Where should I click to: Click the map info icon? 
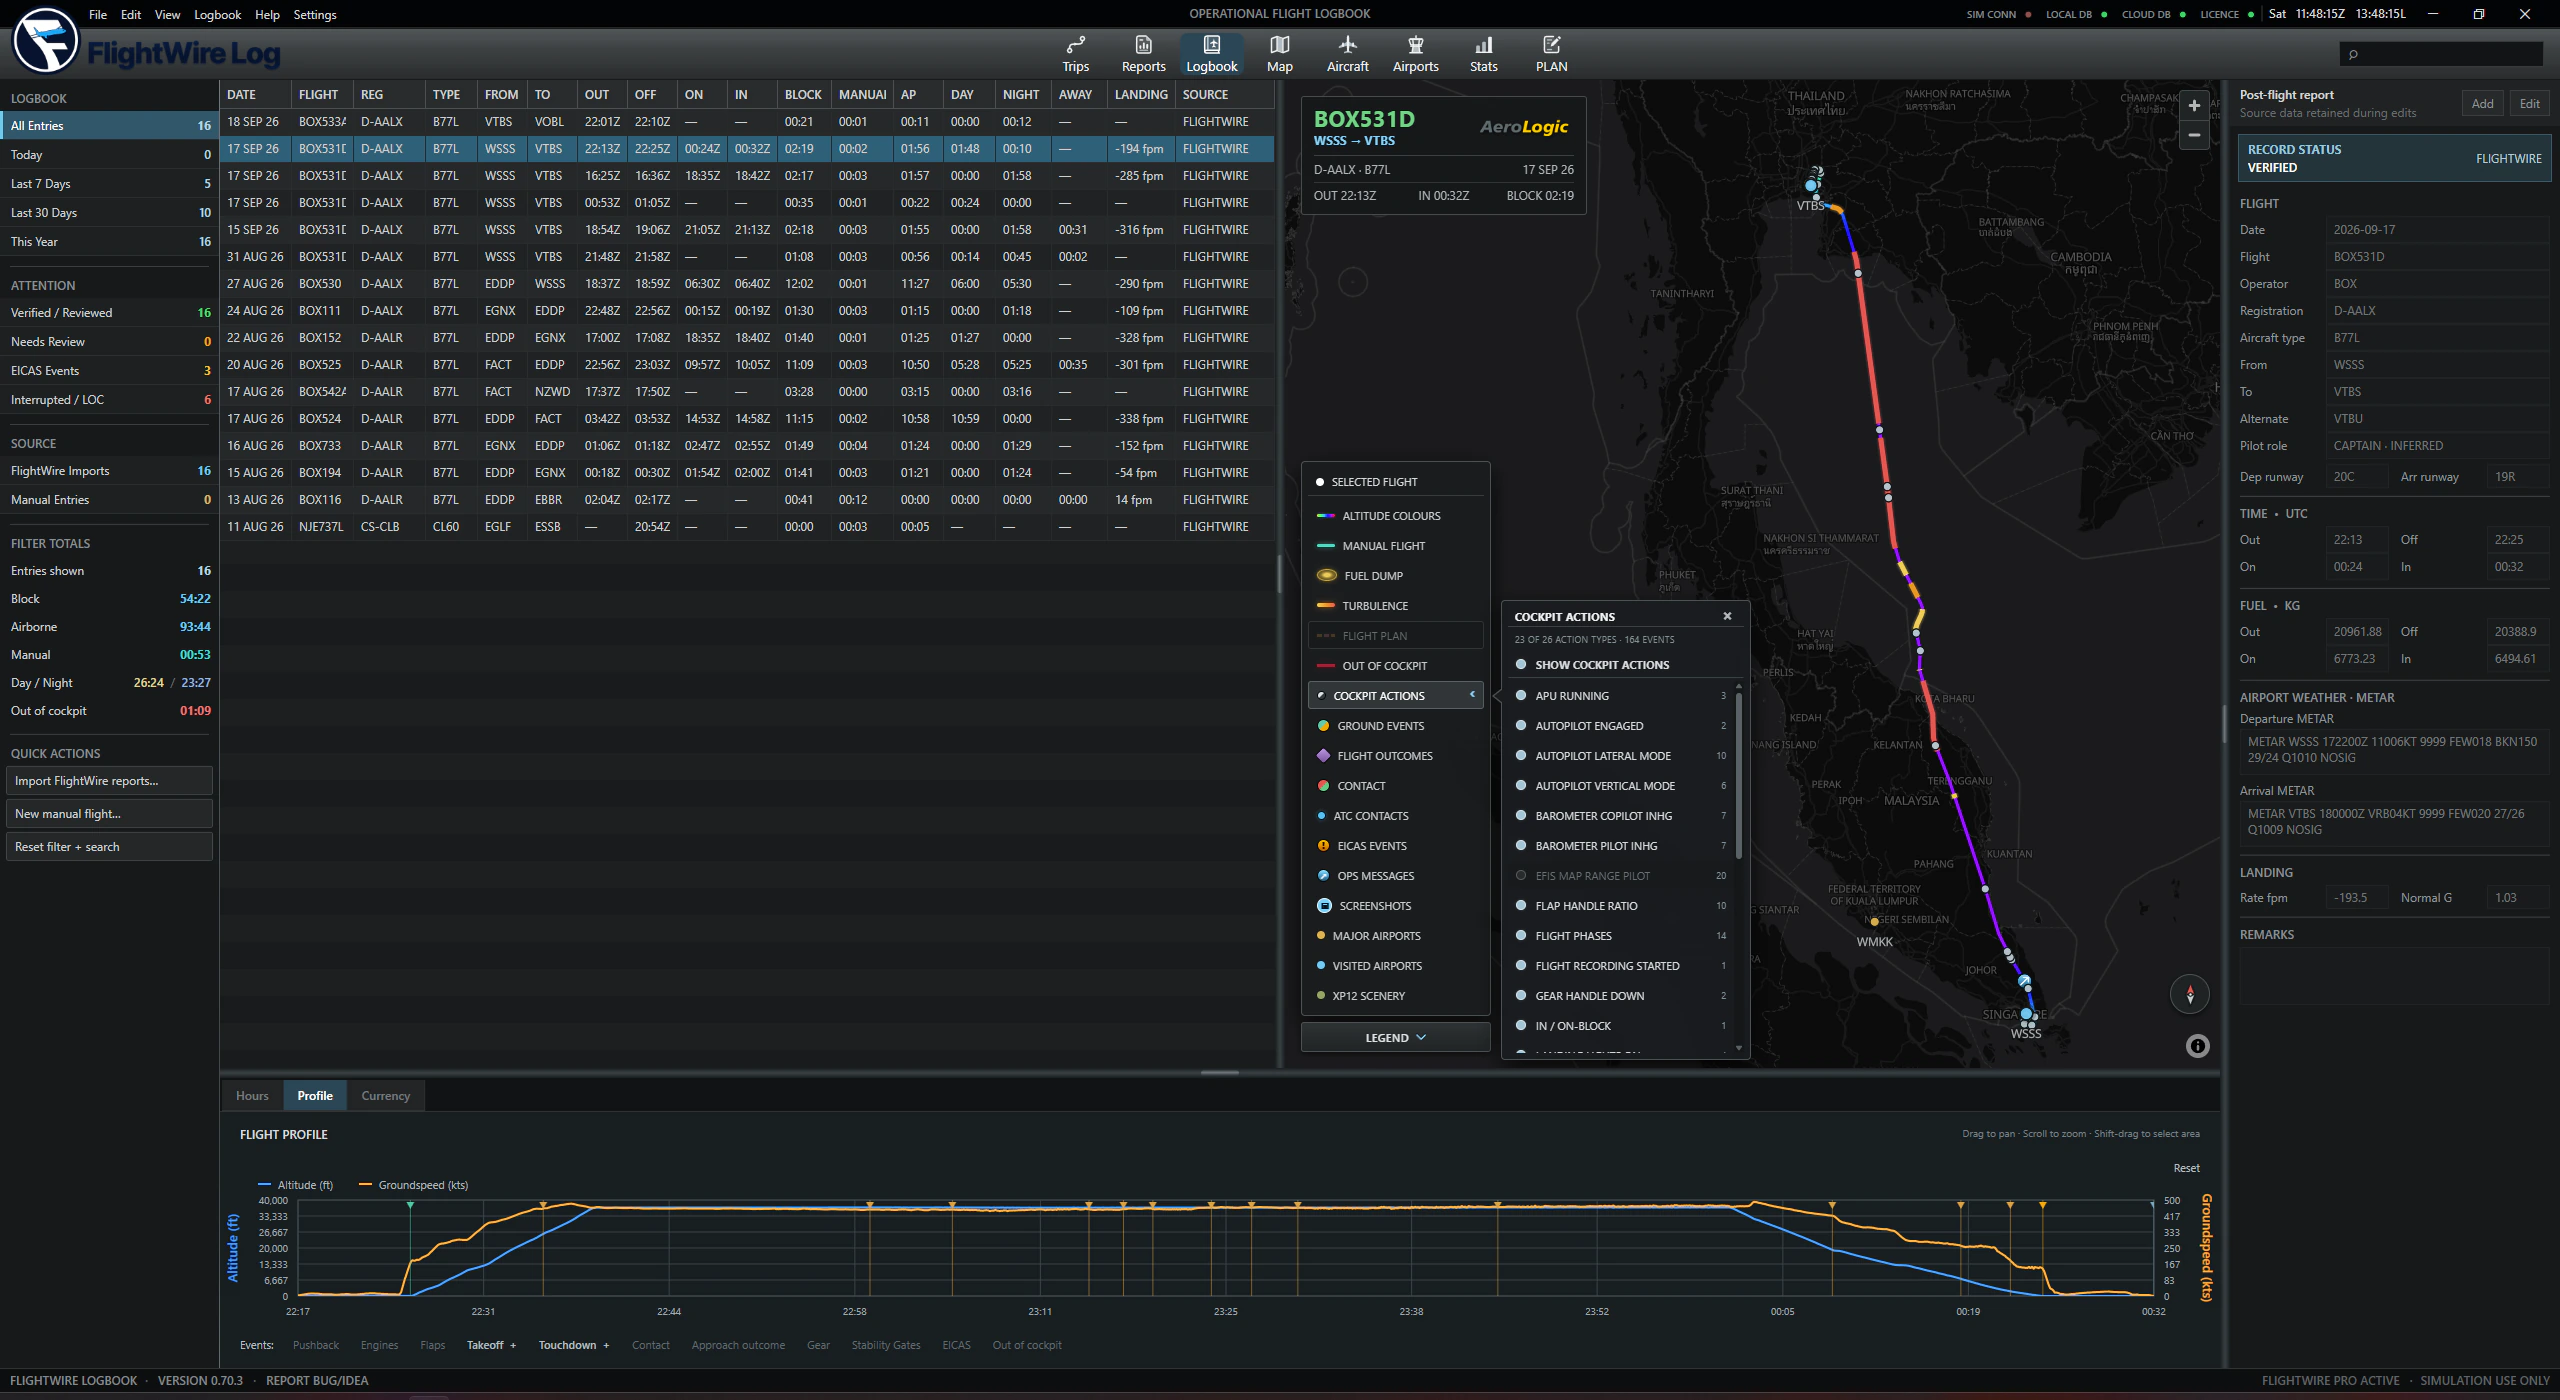tap(2197, 1046)
